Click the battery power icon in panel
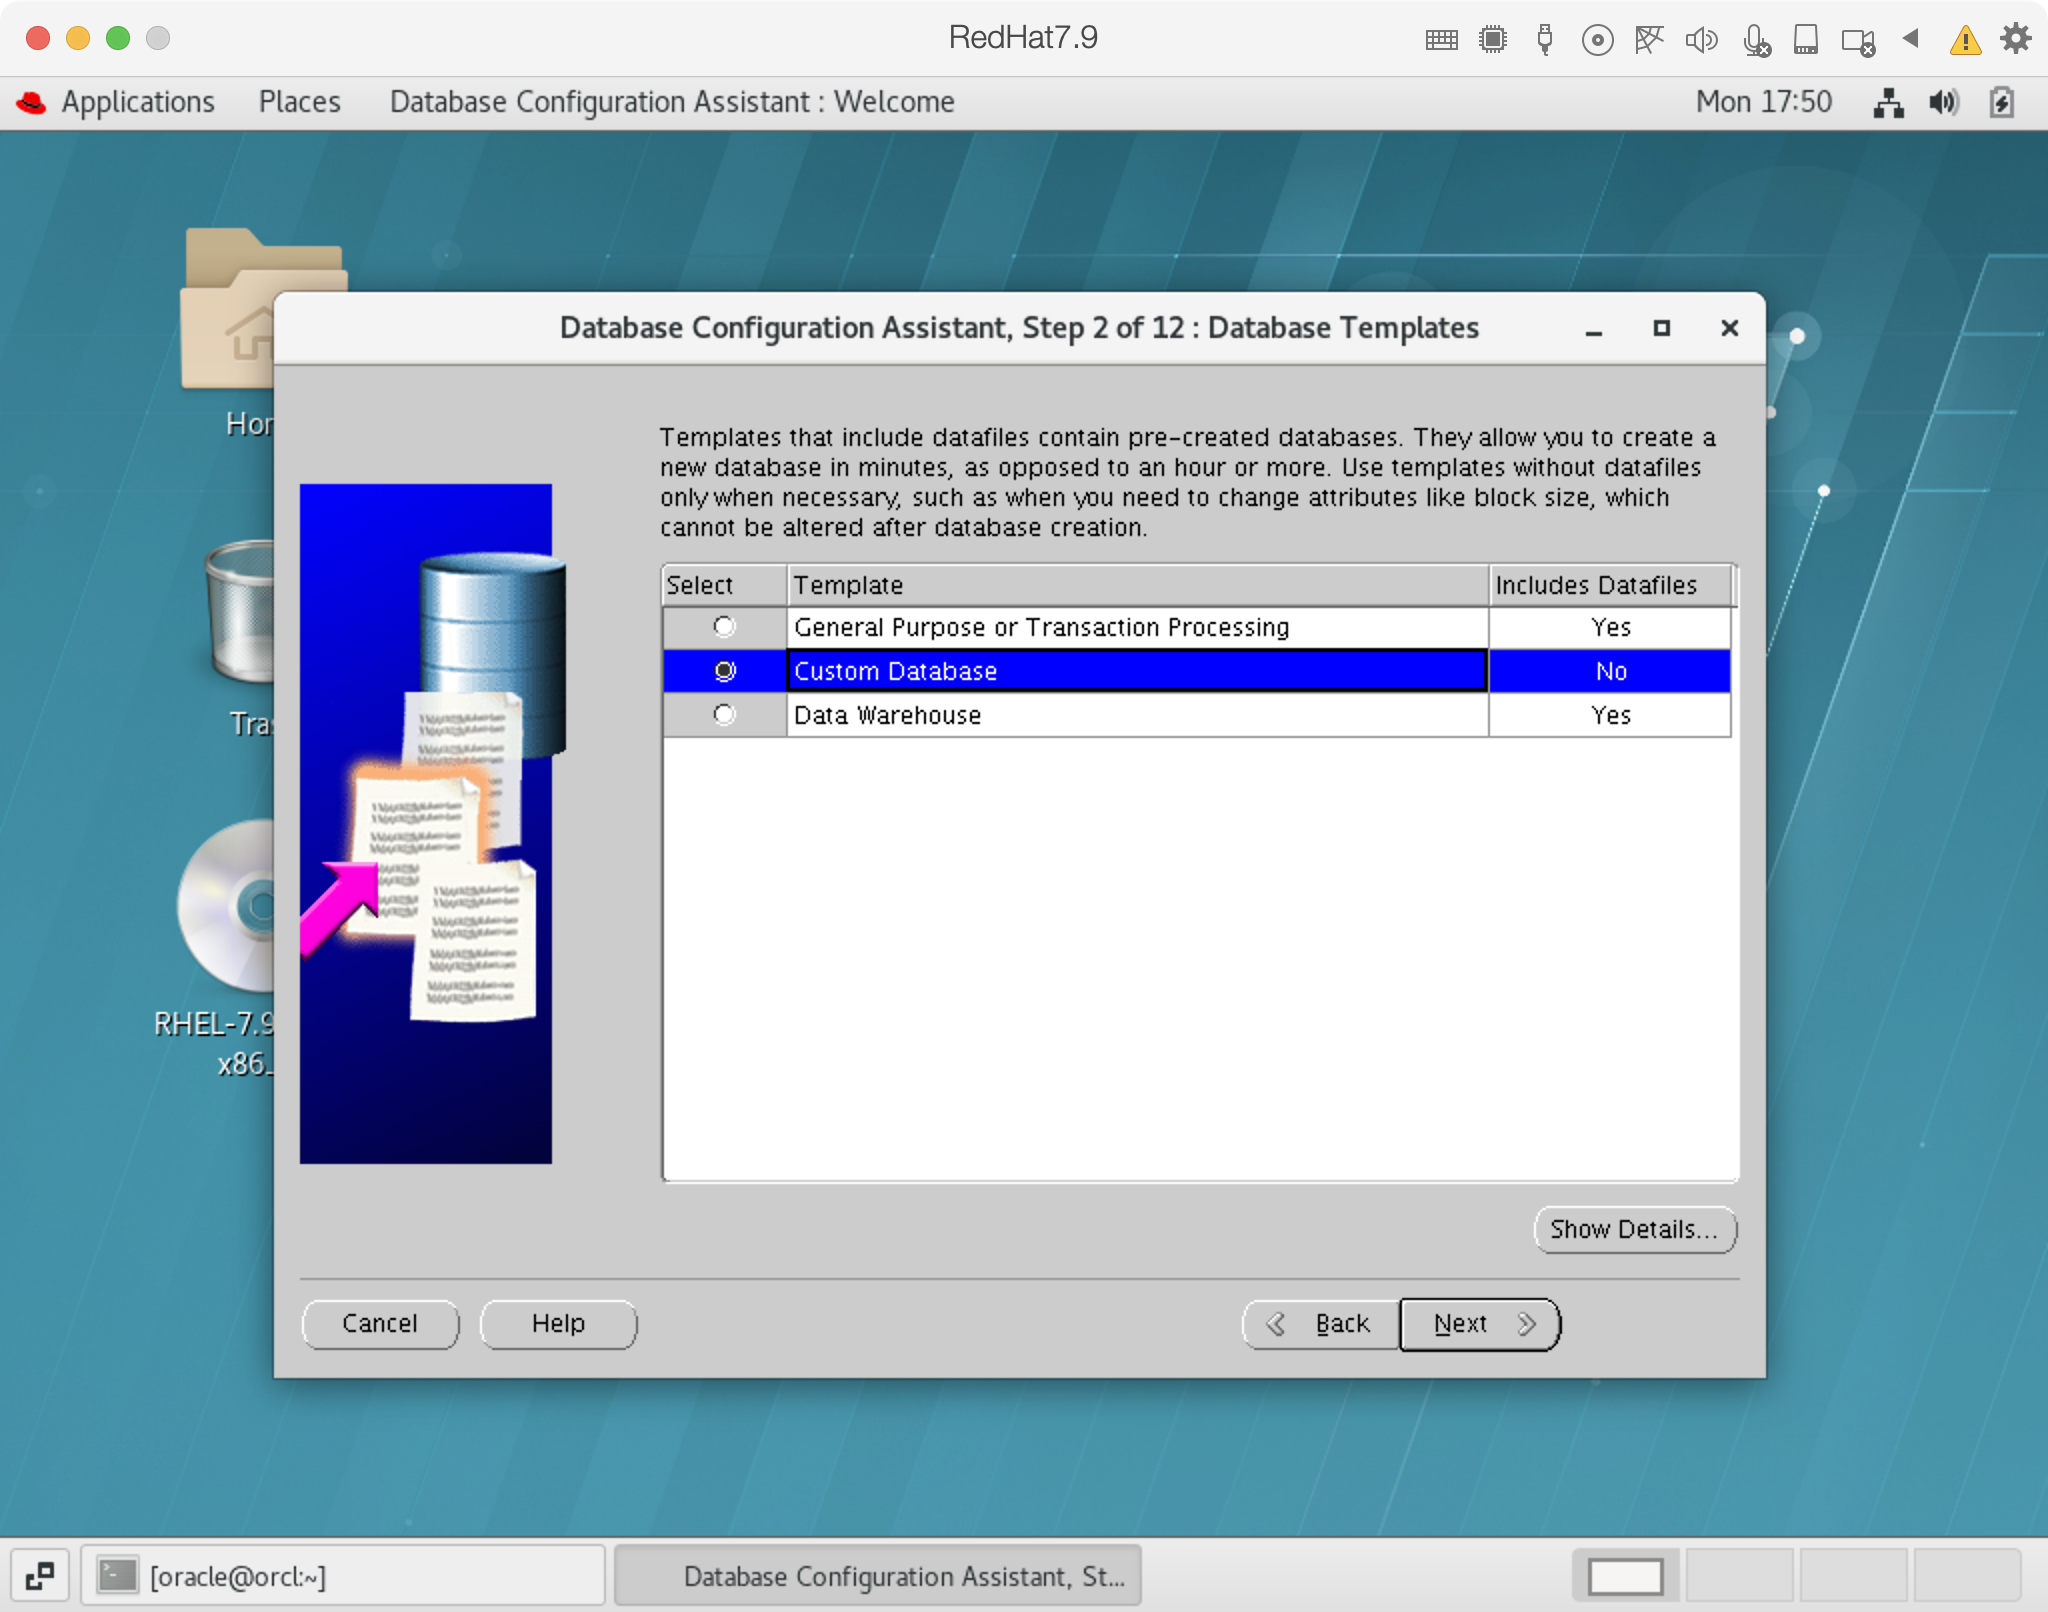The image size is (2048, 1612). 2001,102
